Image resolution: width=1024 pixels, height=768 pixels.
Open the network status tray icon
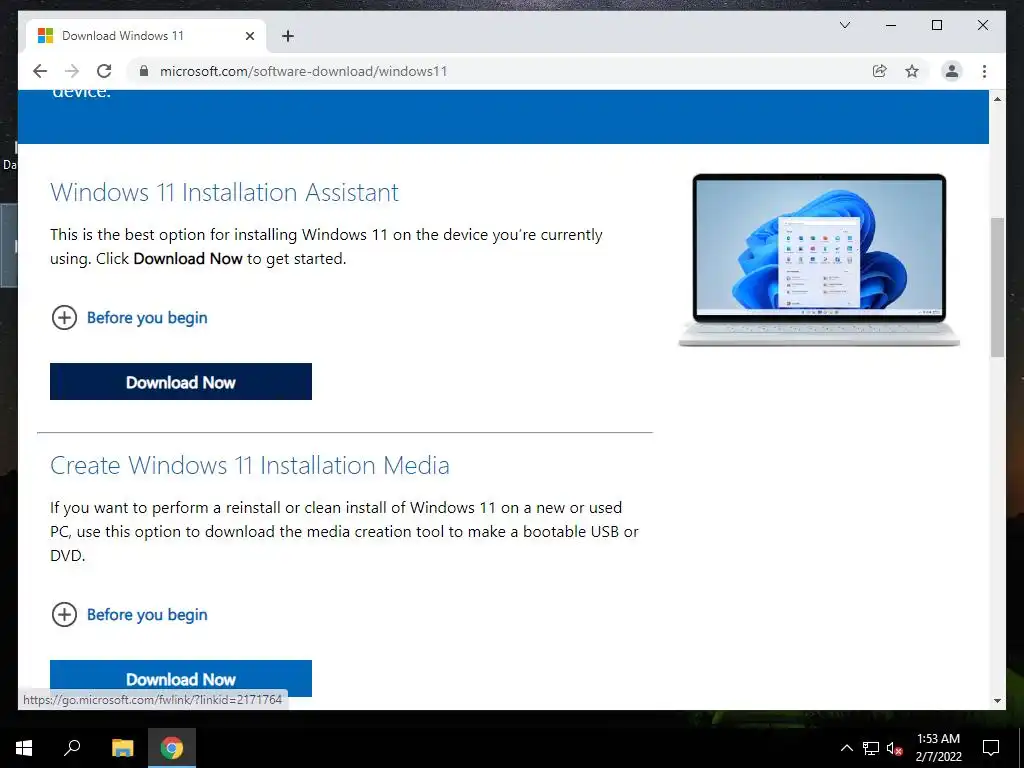click(x=871, y=748)
